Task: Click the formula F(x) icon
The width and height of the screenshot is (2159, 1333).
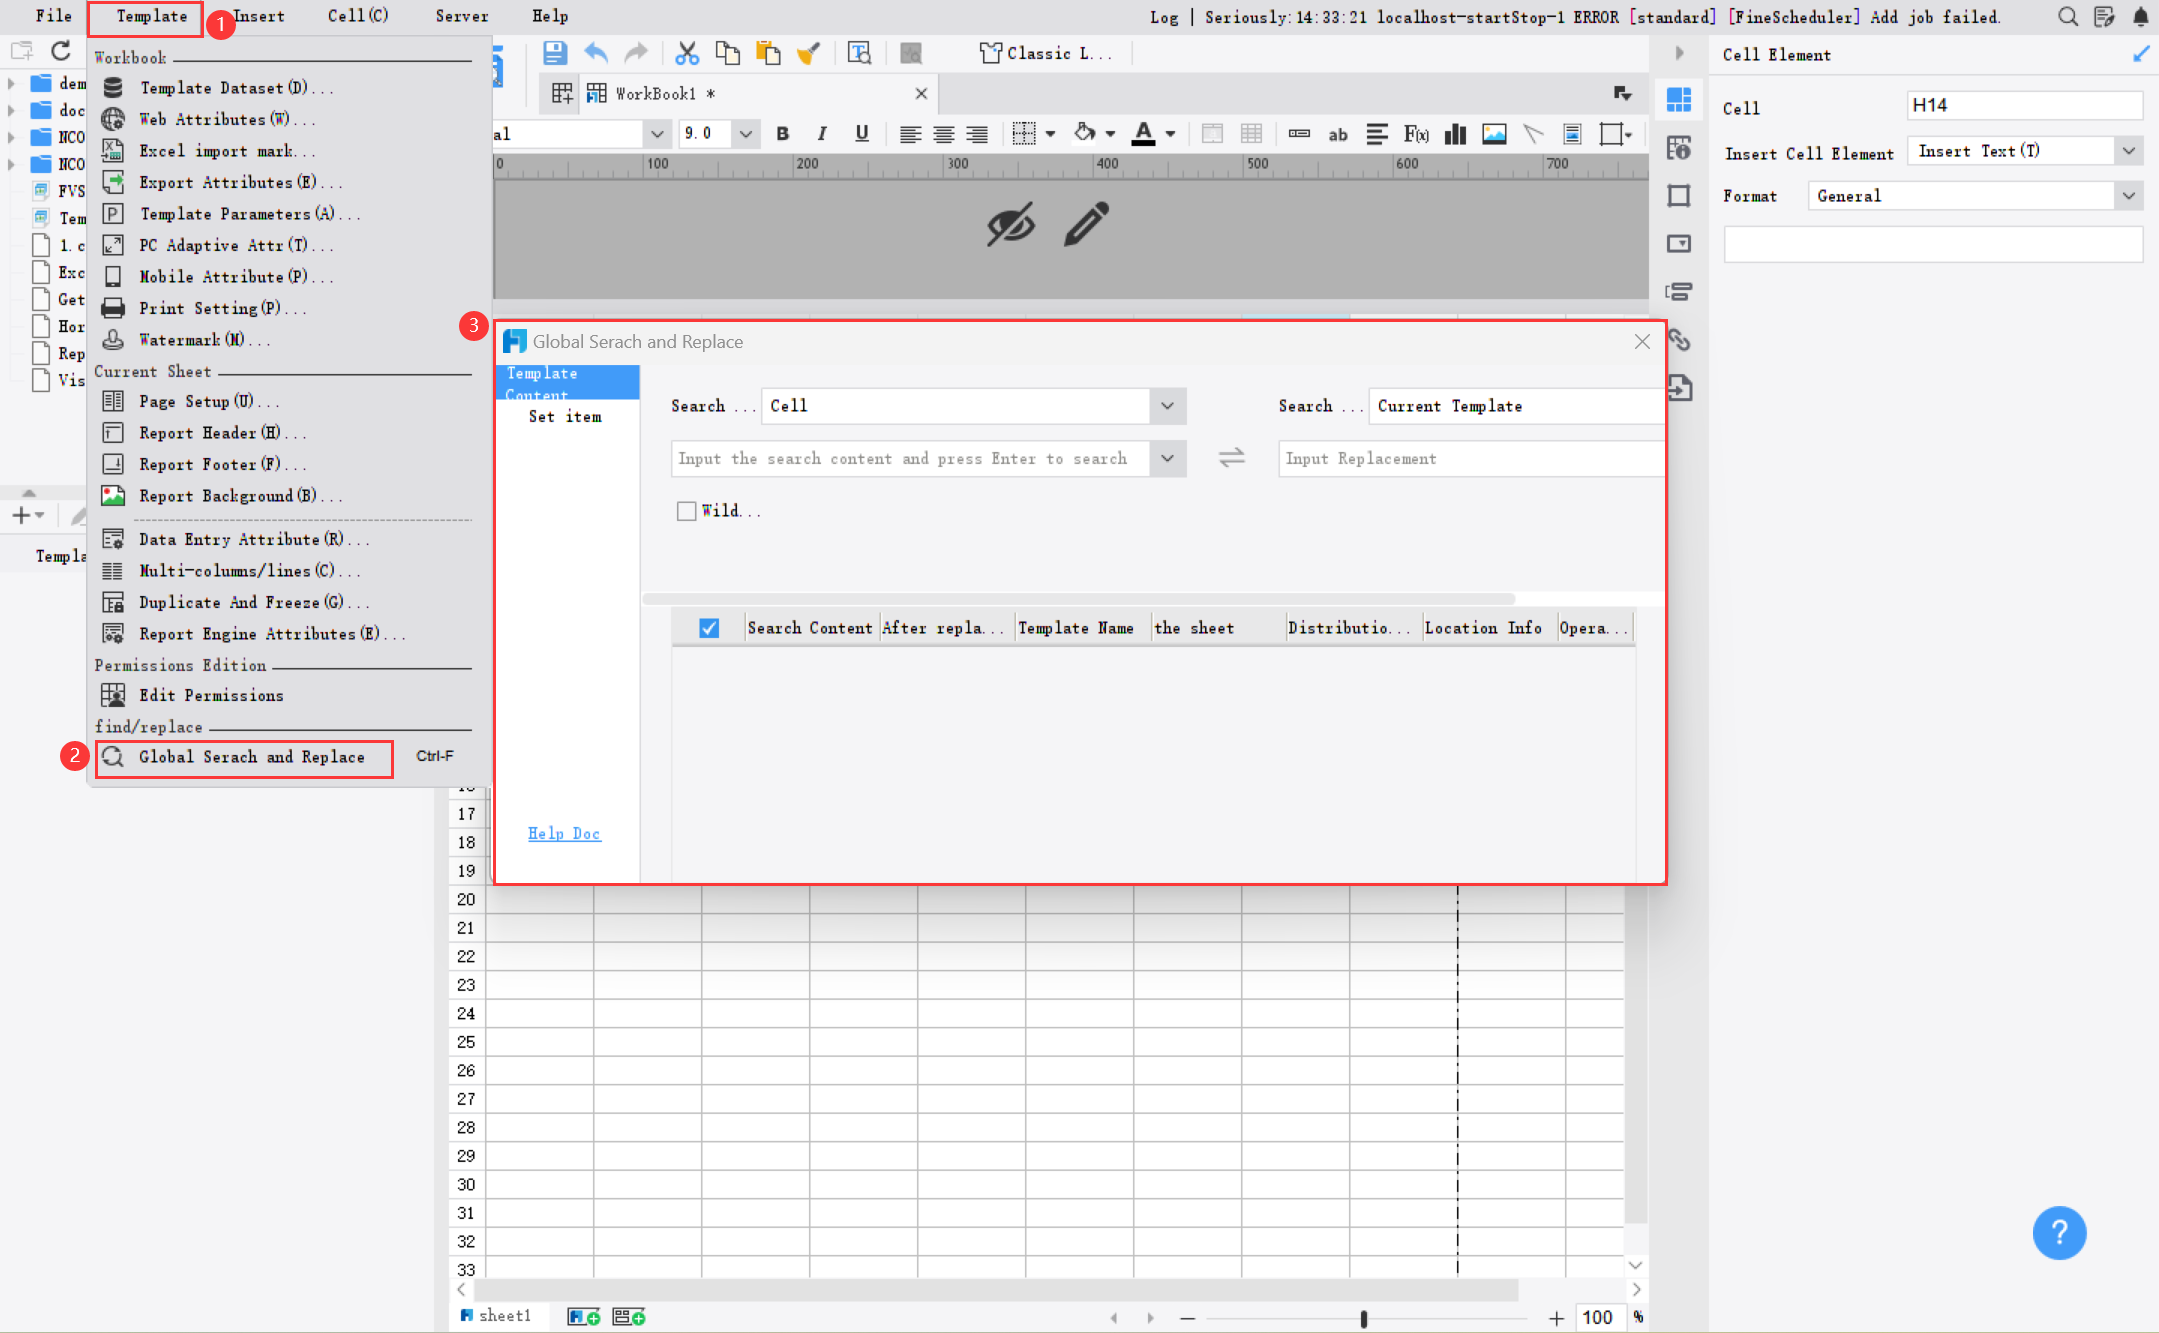Action: tap(1416, 134)
